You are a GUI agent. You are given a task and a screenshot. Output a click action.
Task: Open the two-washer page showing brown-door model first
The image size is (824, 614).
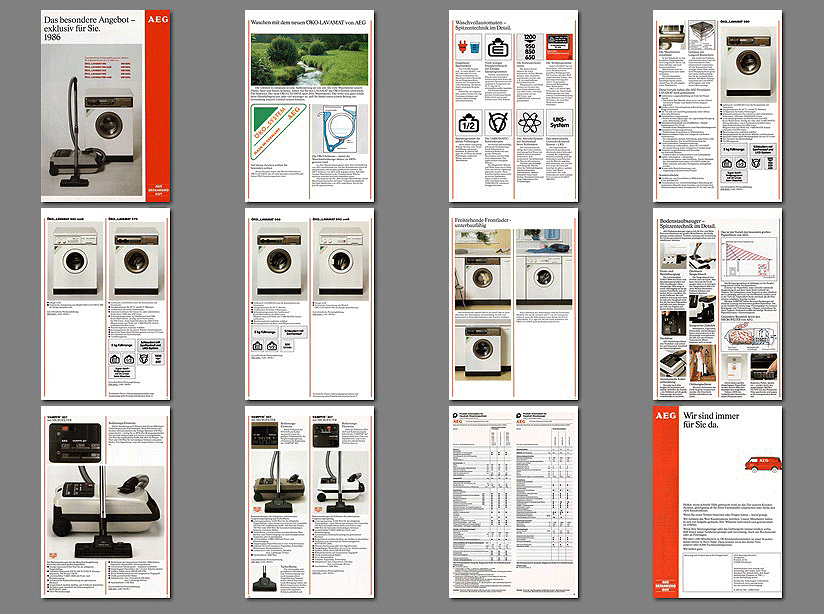coord(310,304)
